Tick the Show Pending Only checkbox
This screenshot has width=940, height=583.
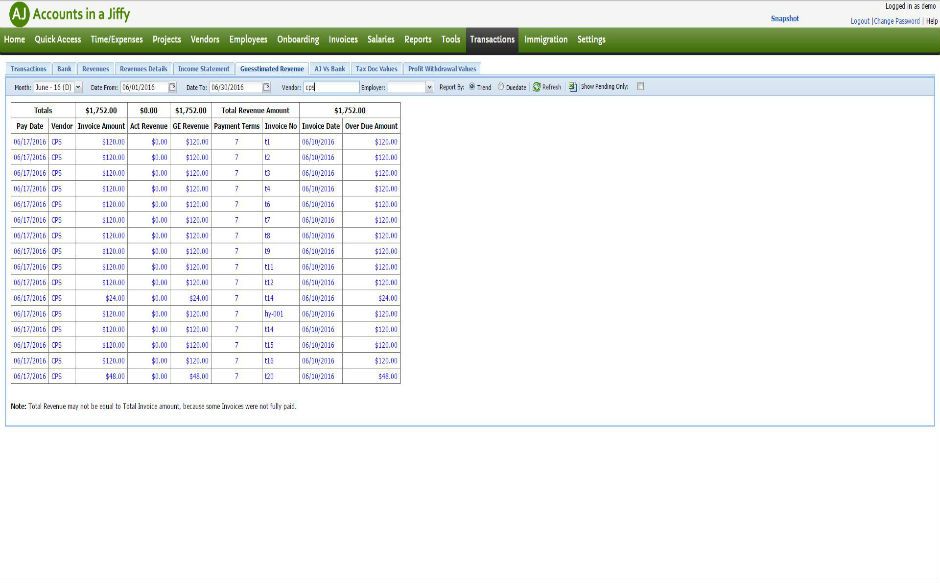coord(640,86)
